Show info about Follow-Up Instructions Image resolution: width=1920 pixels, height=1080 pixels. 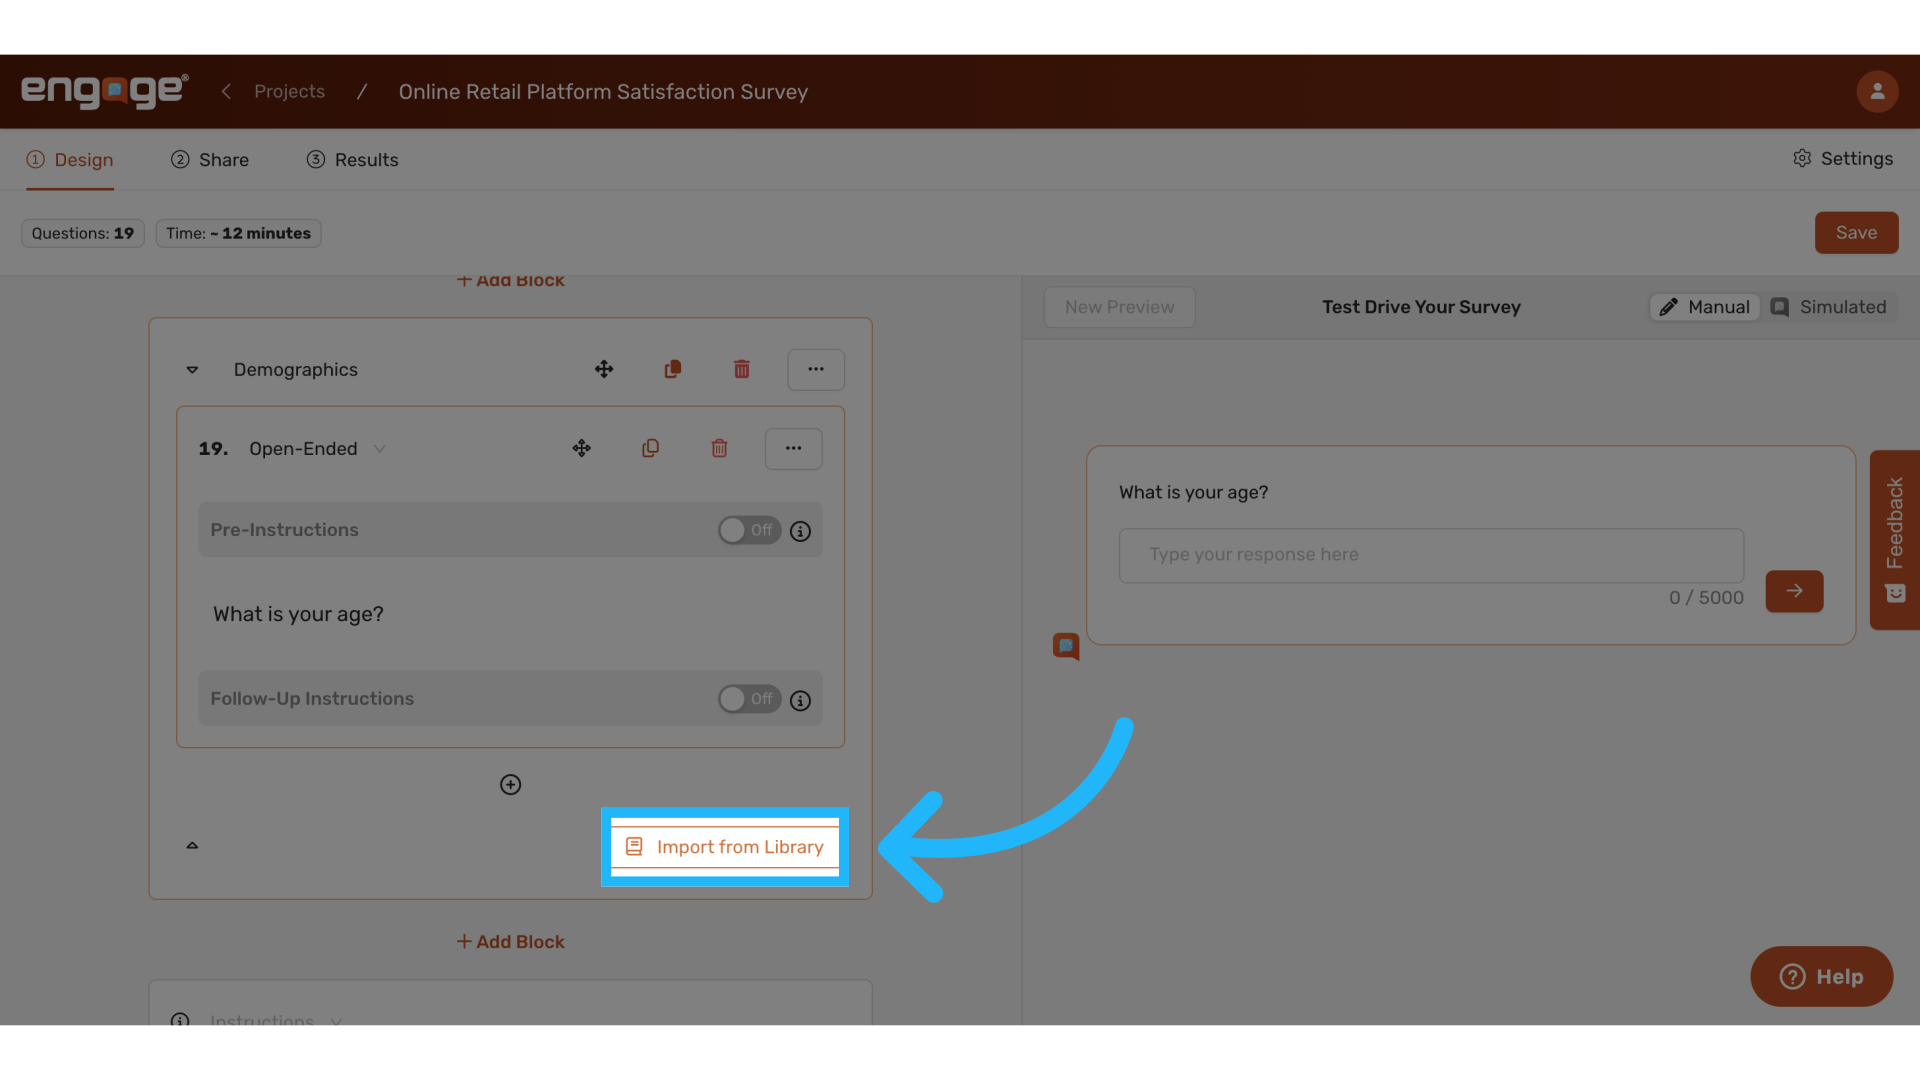[x=800, y=700]
